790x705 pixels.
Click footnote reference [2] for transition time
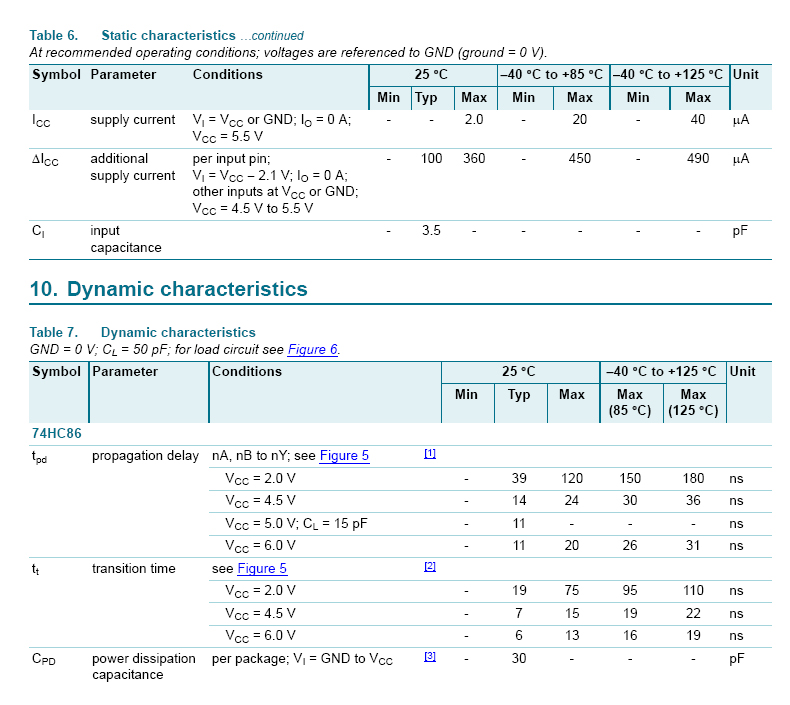click(430, 567)
